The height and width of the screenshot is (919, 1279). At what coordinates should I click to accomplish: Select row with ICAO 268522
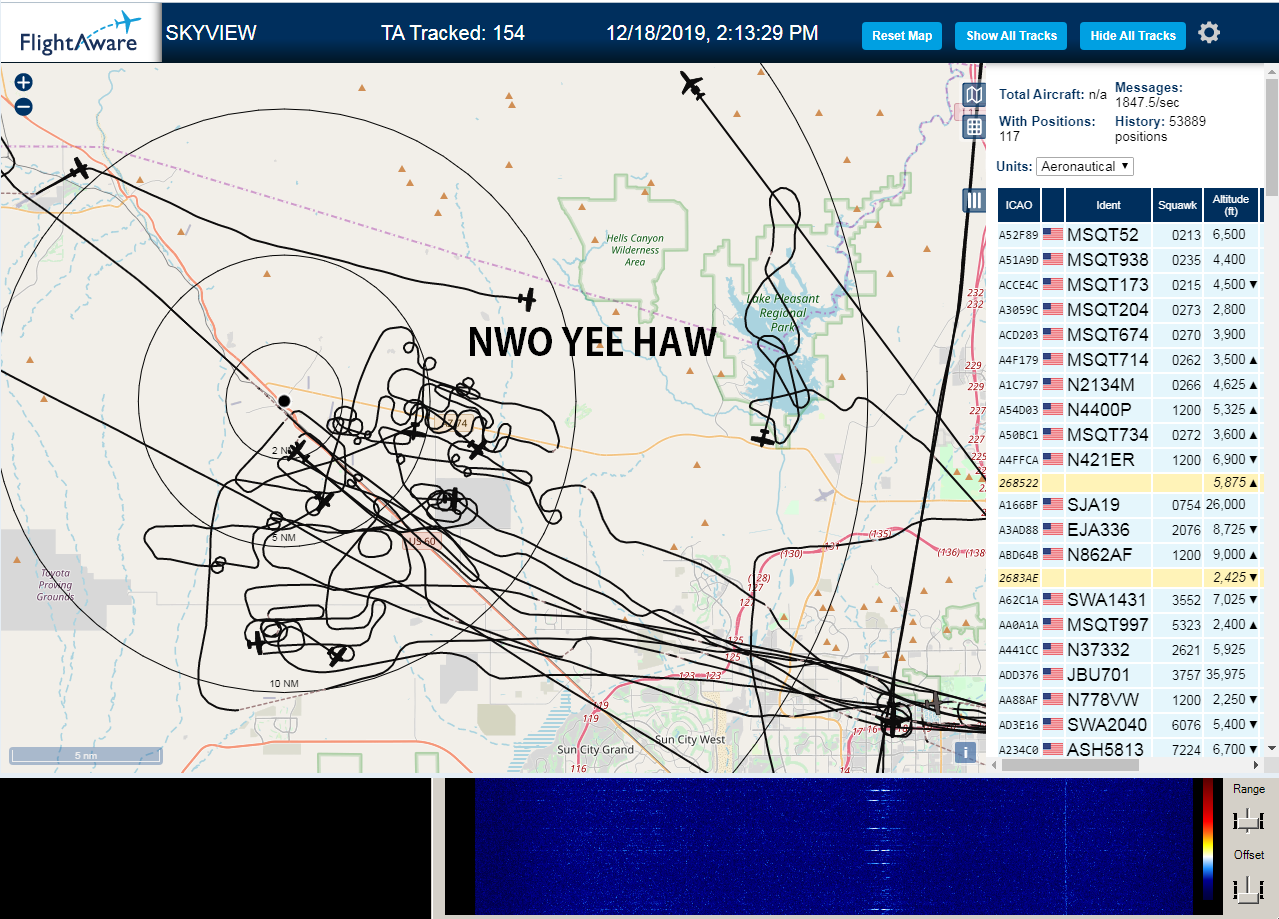(x=1130, y=482)
